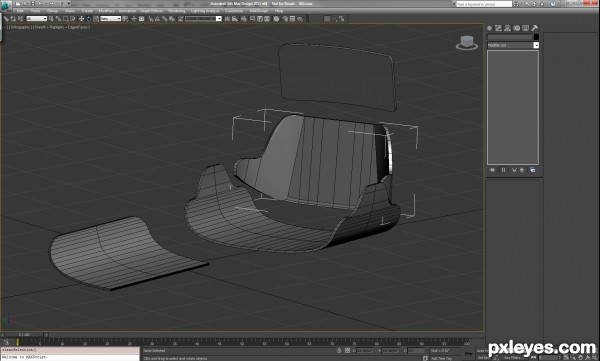Image resolution: width=600 pixels, height=361 pixels.
Task: Toggle the Window/Crossing selection mode
Action: 73,18
